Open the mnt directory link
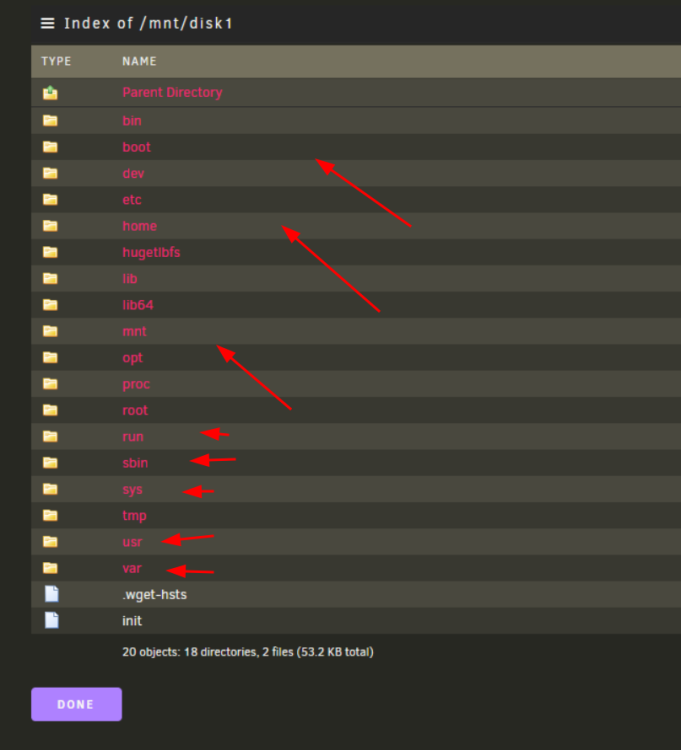This screenshot has height=750, width=681. pyautogui.click(x=134, y=331)
